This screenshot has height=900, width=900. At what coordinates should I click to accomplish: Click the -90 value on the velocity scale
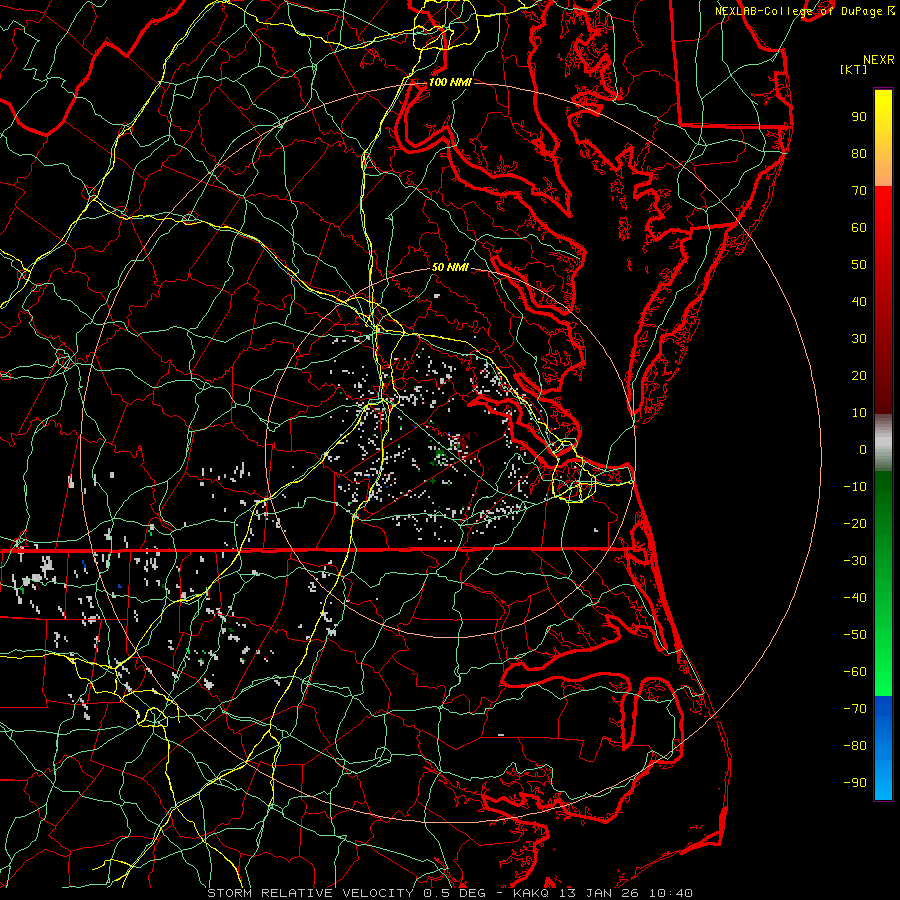coord(855,783)
